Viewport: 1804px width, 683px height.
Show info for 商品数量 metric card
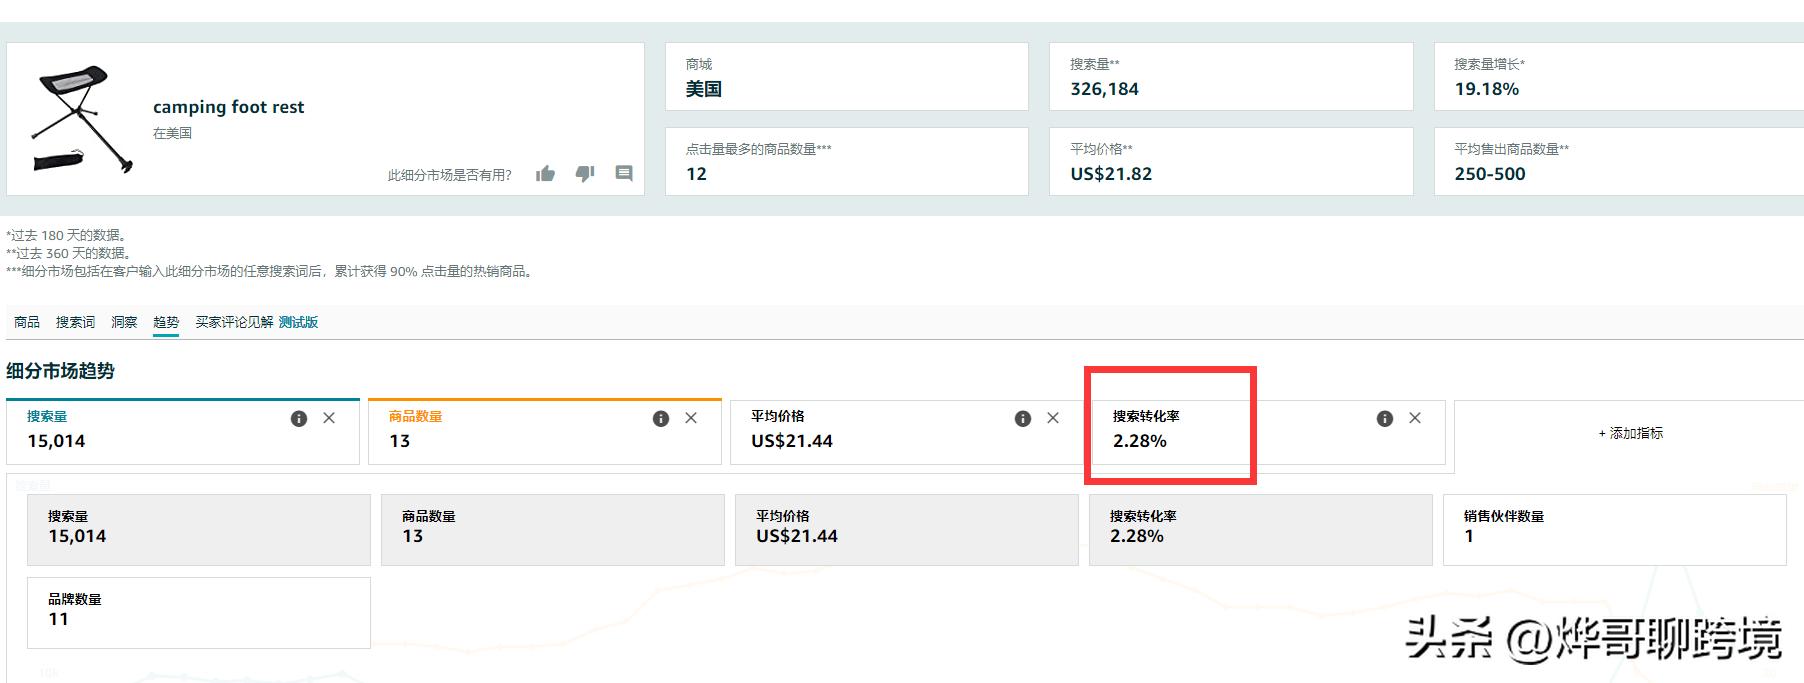661,419
